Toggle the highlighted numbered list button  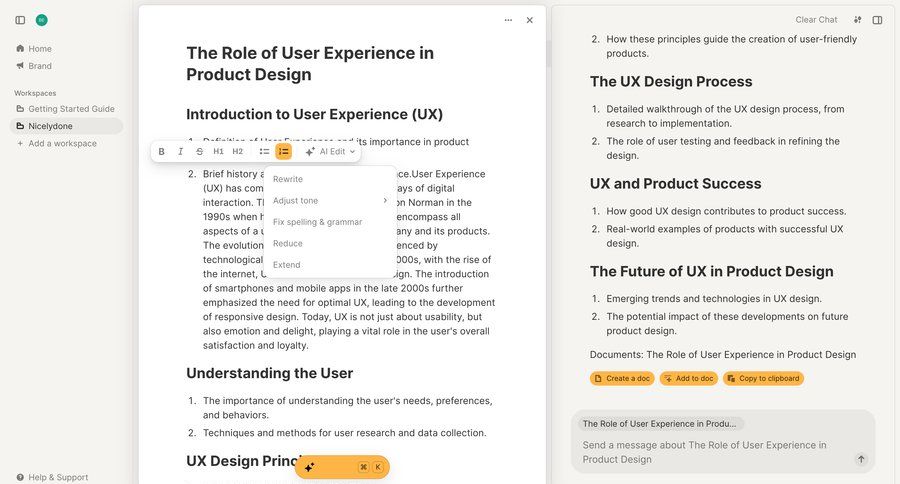(283, 152)
